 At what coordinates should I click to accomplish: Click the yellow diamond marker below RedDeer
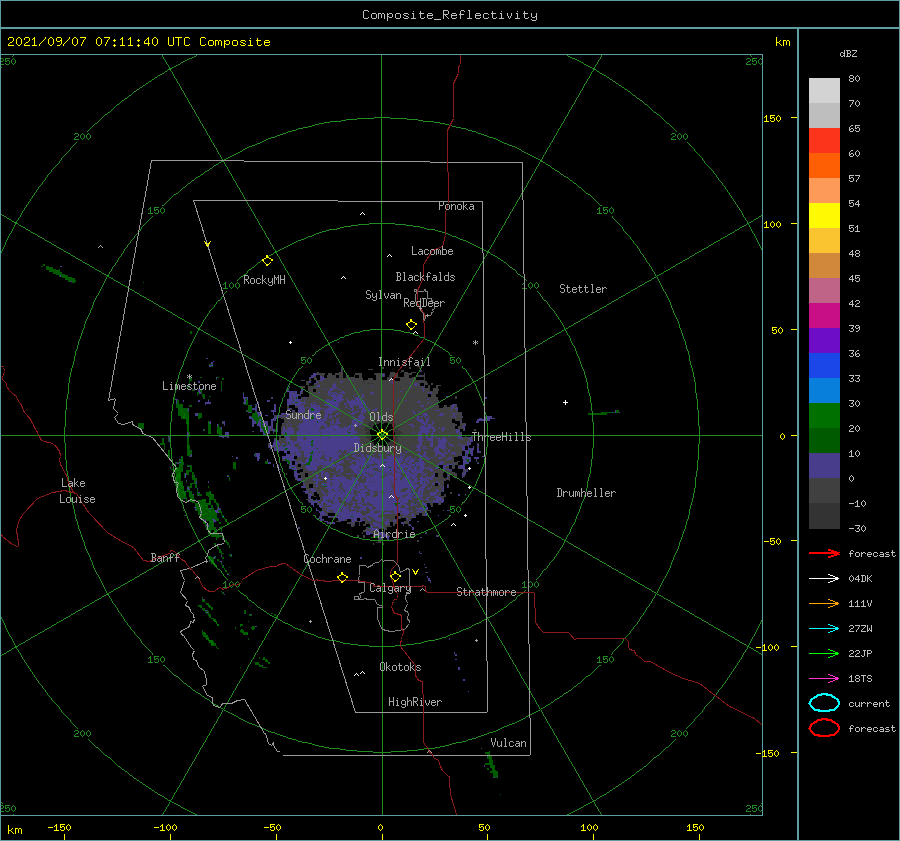[412, 325]
